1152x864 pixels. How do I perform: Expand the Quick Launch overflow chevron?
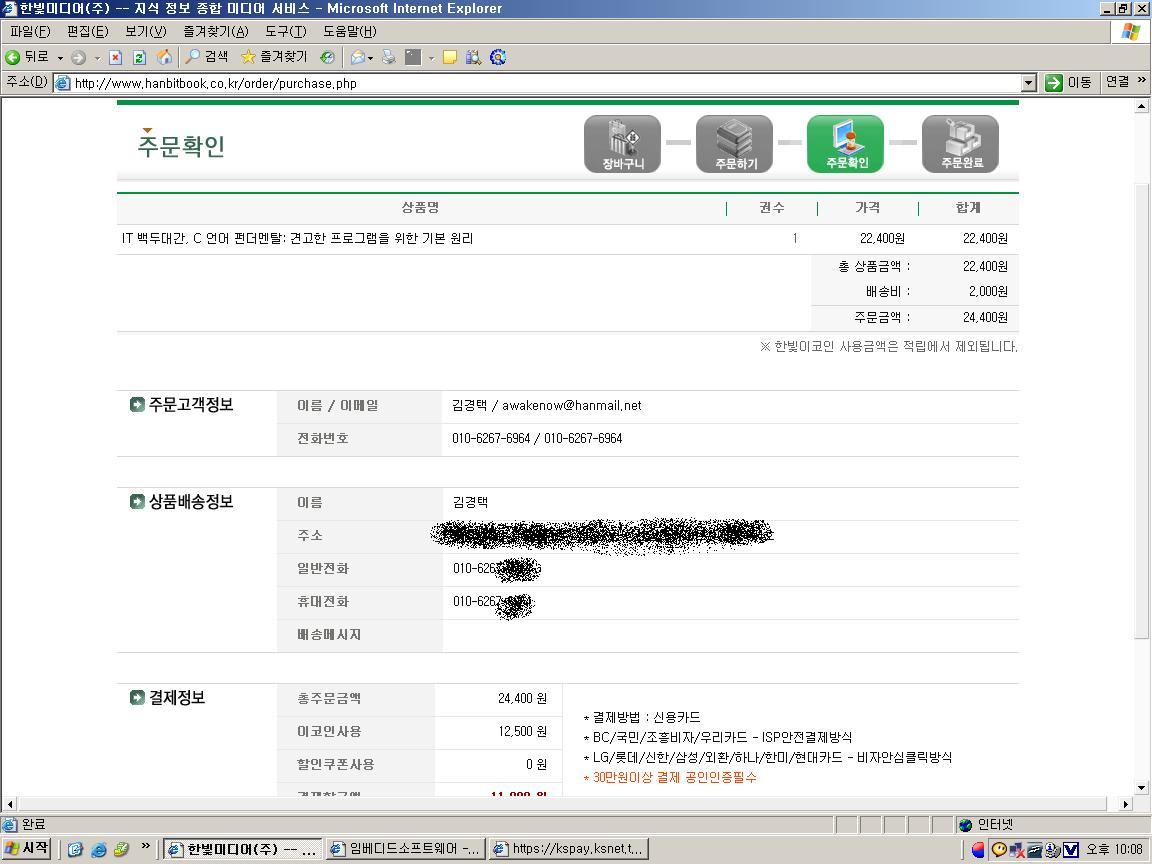coord(145,846)
